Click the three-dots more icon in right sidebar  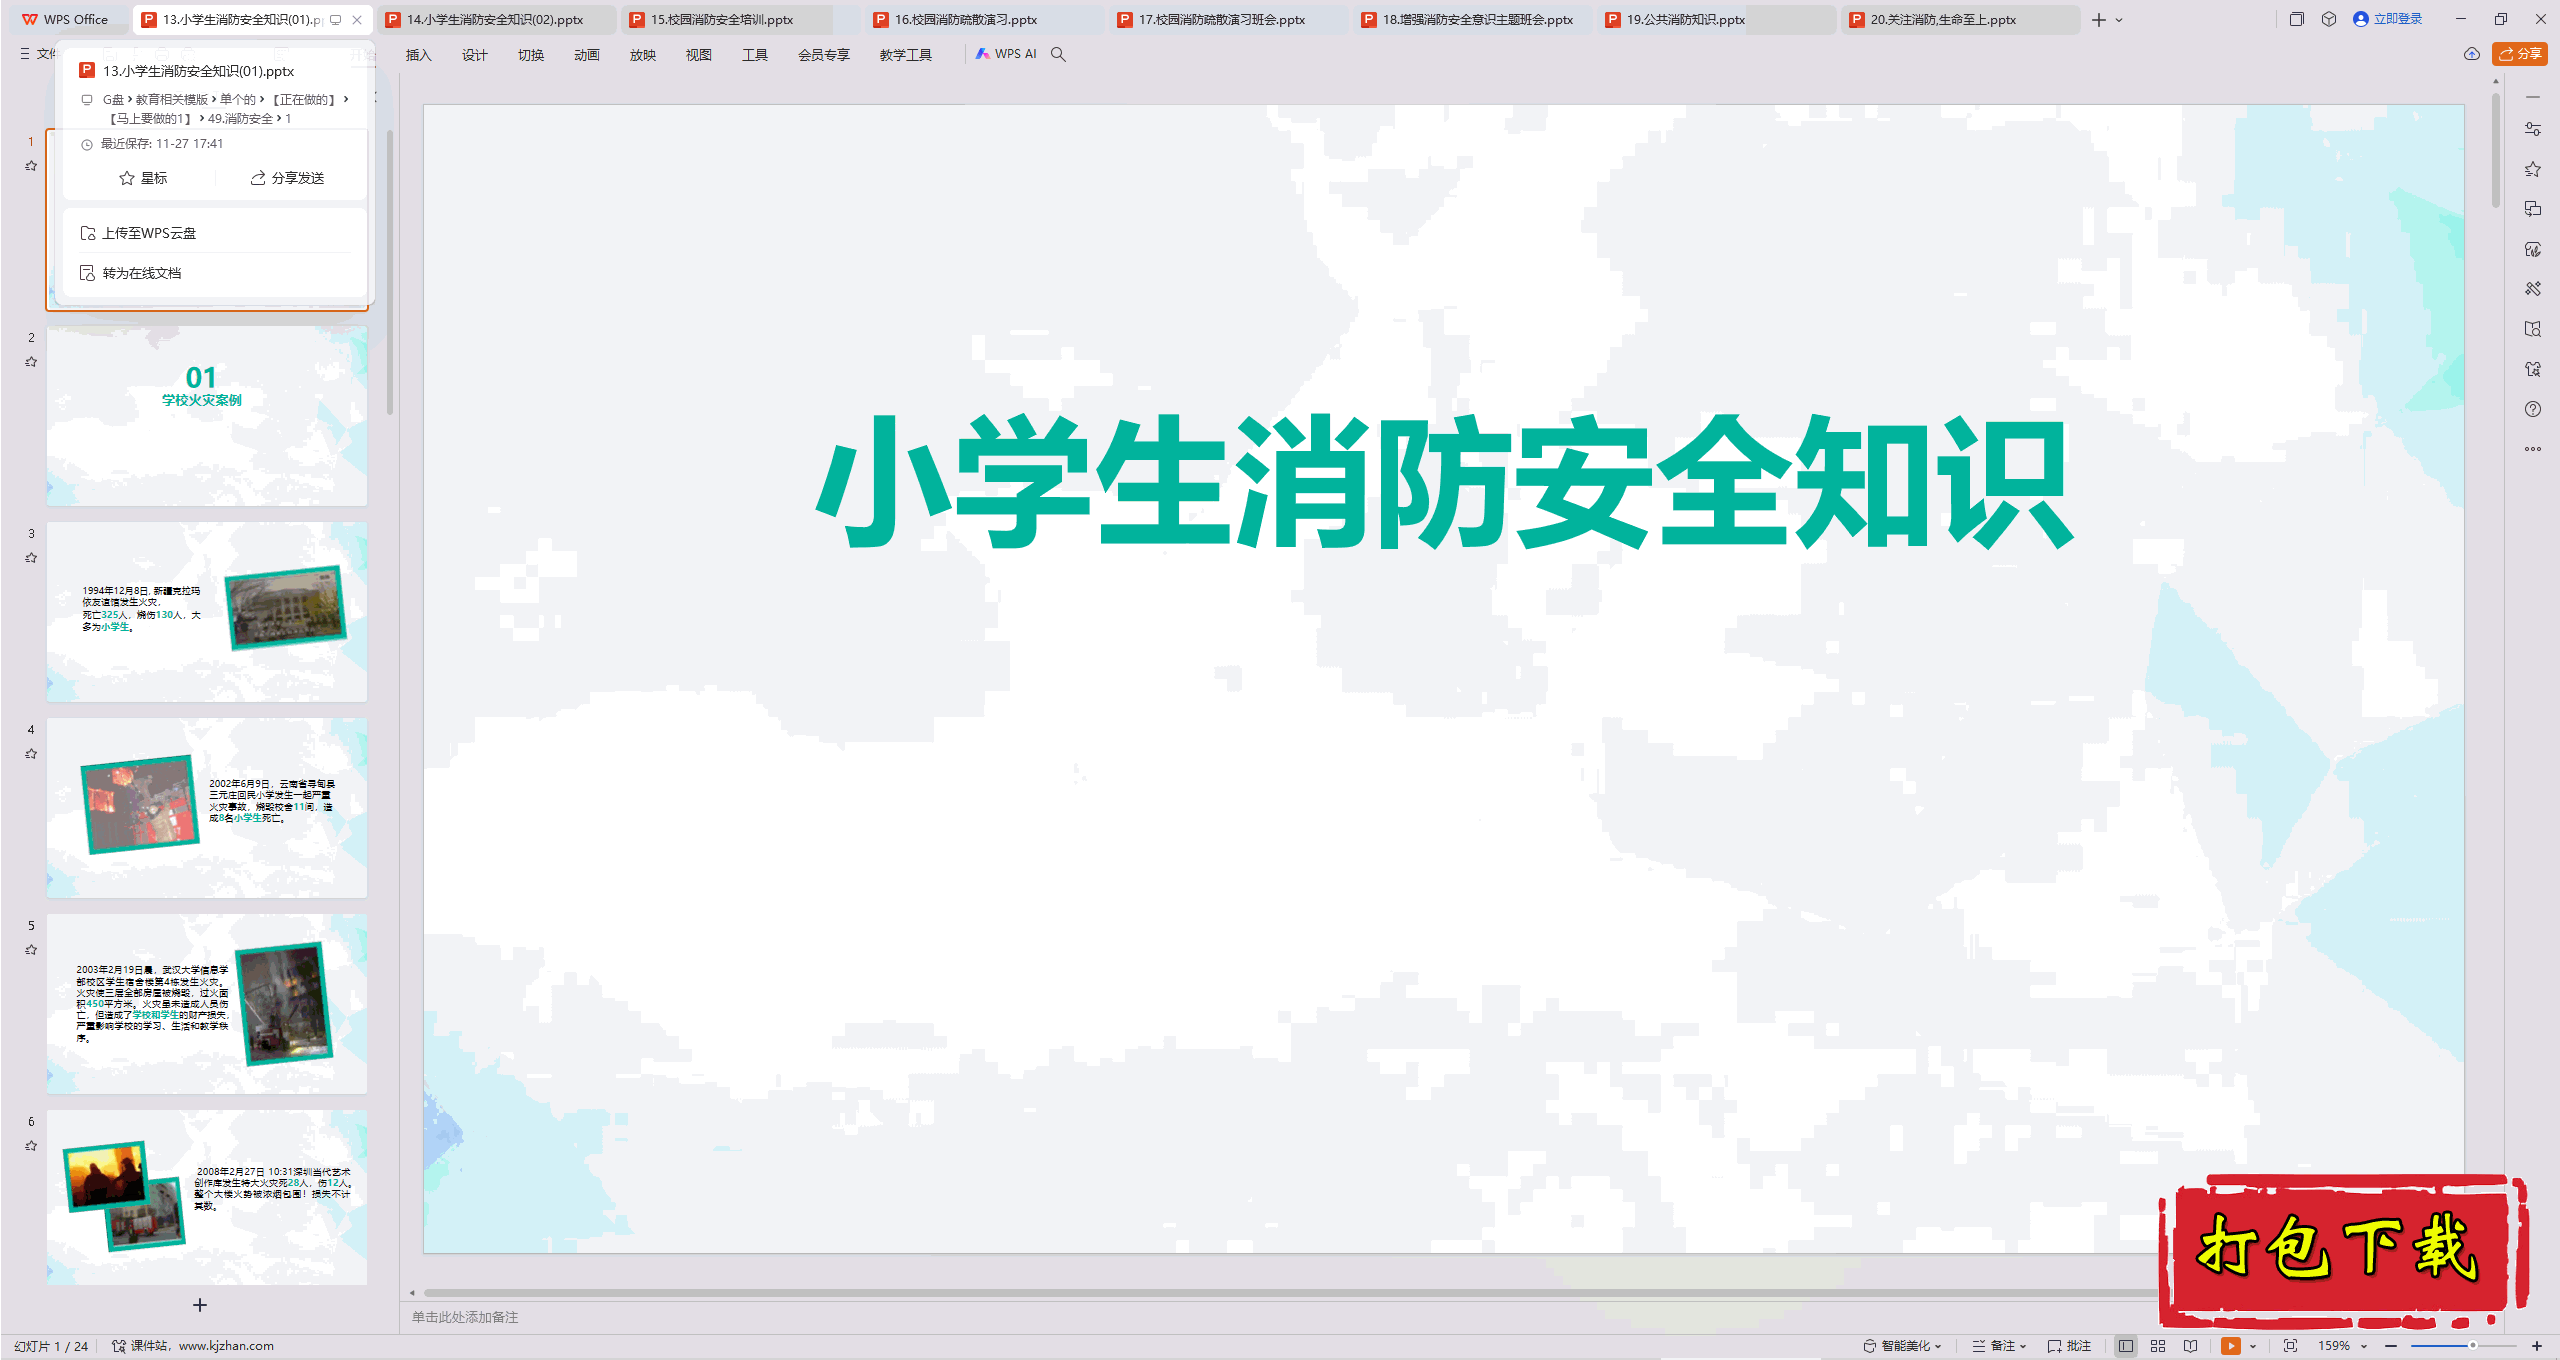[2532, 449]
